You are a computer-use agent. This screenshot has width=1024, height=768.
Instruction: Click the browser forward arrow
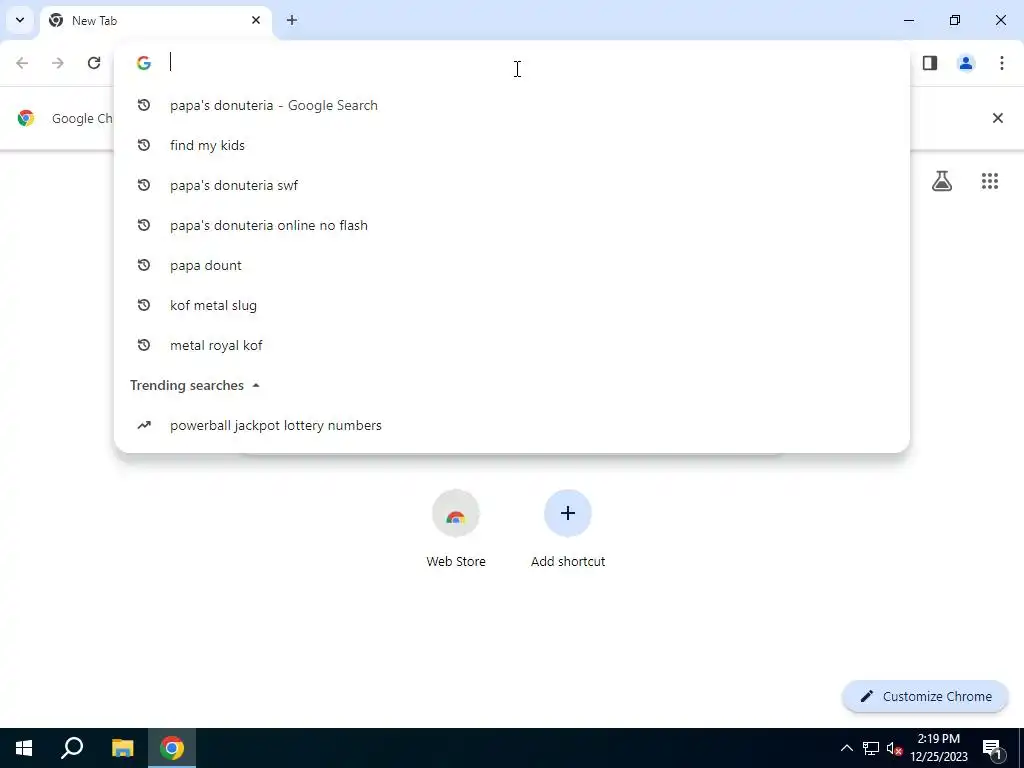pos(58,63)
